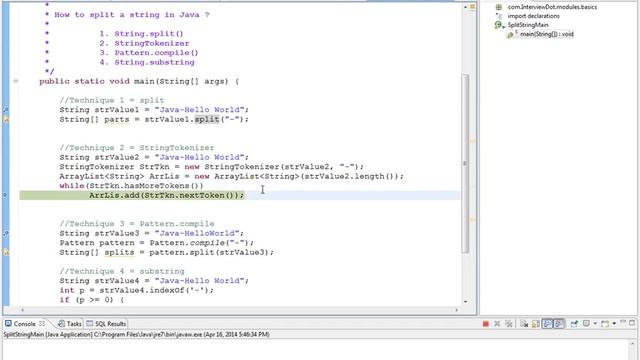Maximize the Console panel

coord(632,322)
